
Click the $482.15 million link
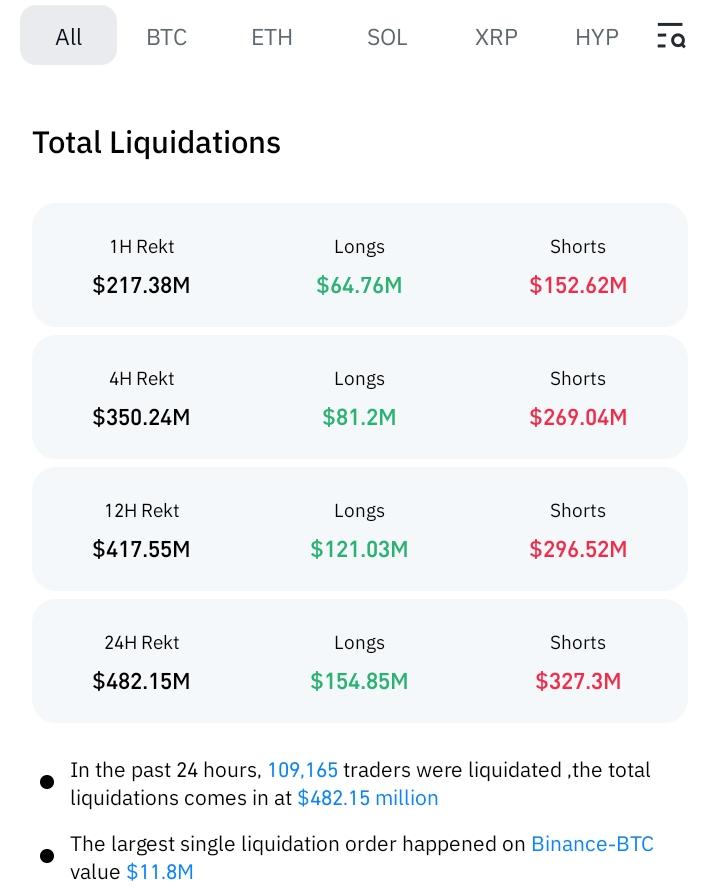coord(367,797)
